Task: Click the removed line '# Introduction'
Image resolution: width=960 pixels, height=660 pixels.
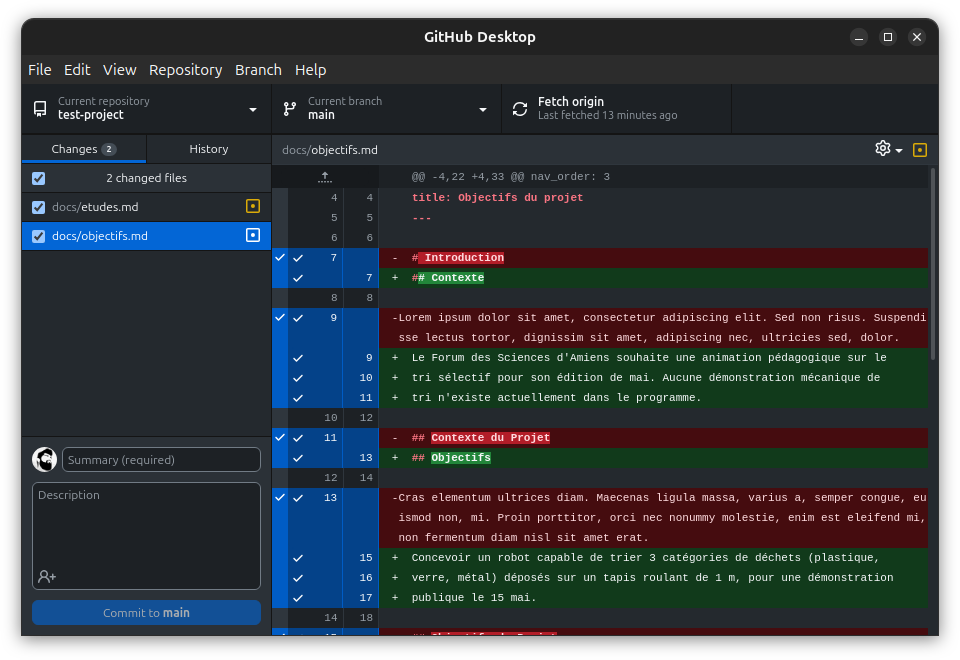Action: tap(653, 258)
